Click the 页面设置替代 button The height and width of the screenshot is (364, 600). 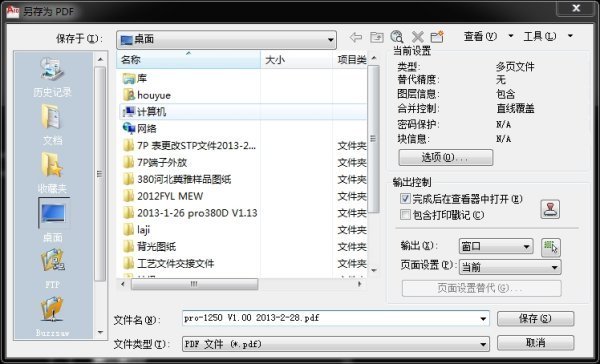click(481, 288)
